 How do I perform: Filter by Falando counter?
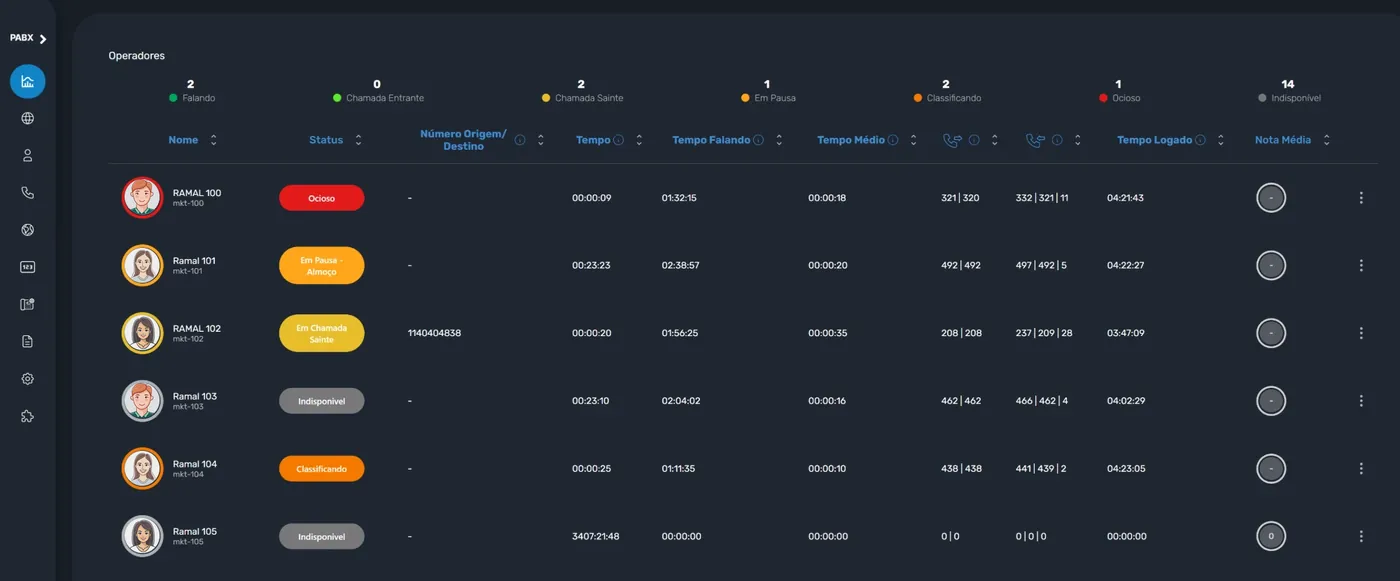tap(191, 91)
